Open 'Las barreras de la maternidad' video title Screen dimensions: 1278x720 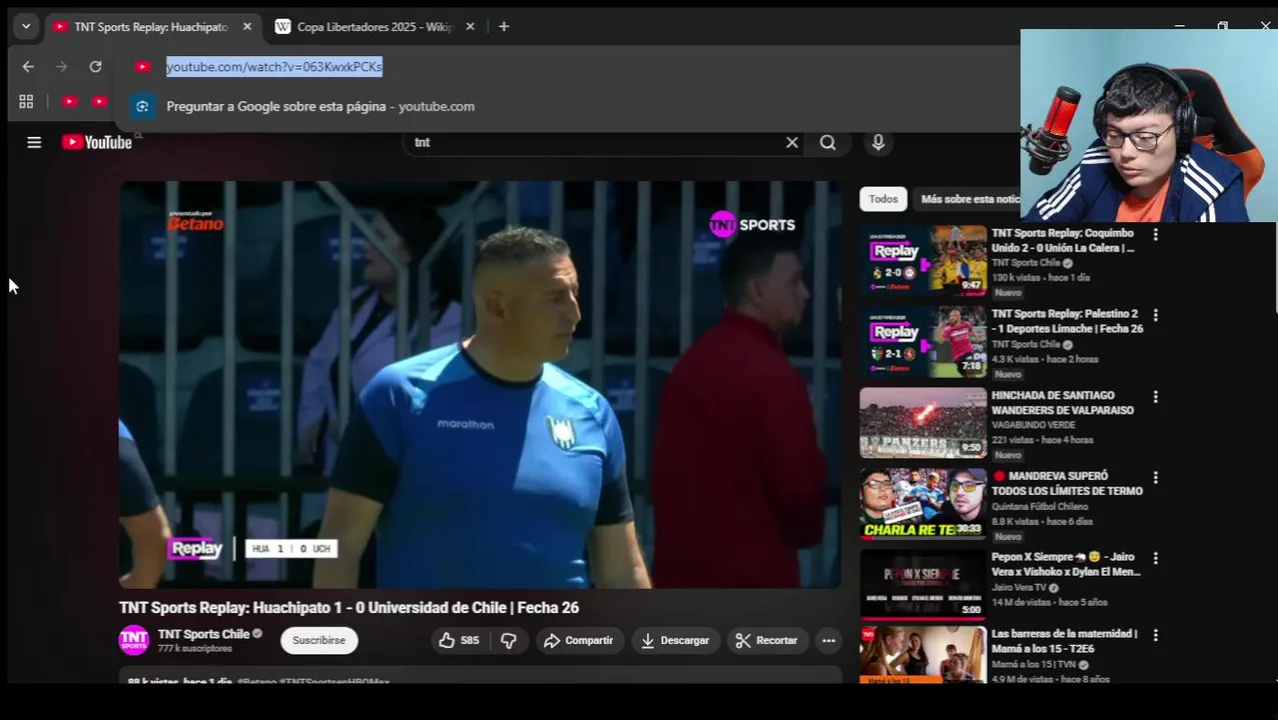pos(1065,641)
